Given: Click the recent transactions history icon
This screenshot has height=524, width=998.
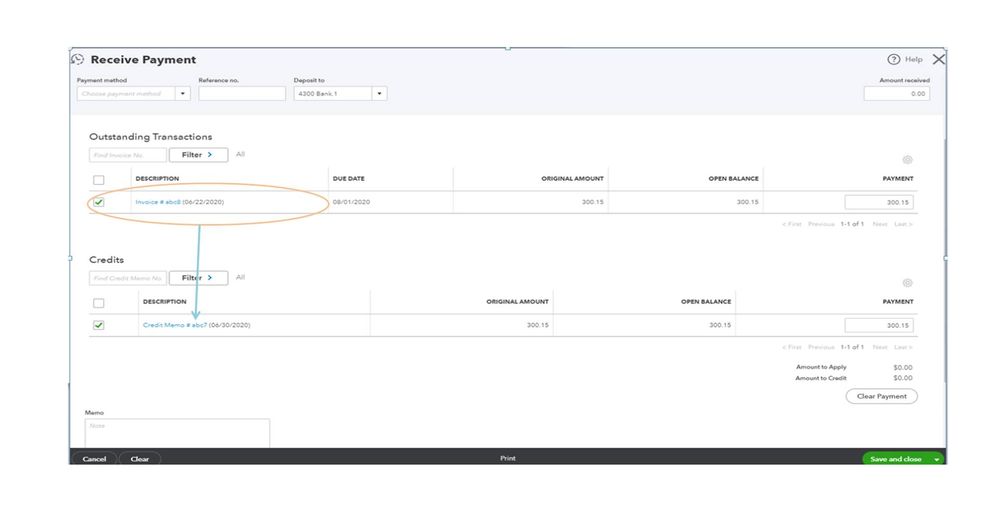Looking at the screenshot, I should (77, 59).
